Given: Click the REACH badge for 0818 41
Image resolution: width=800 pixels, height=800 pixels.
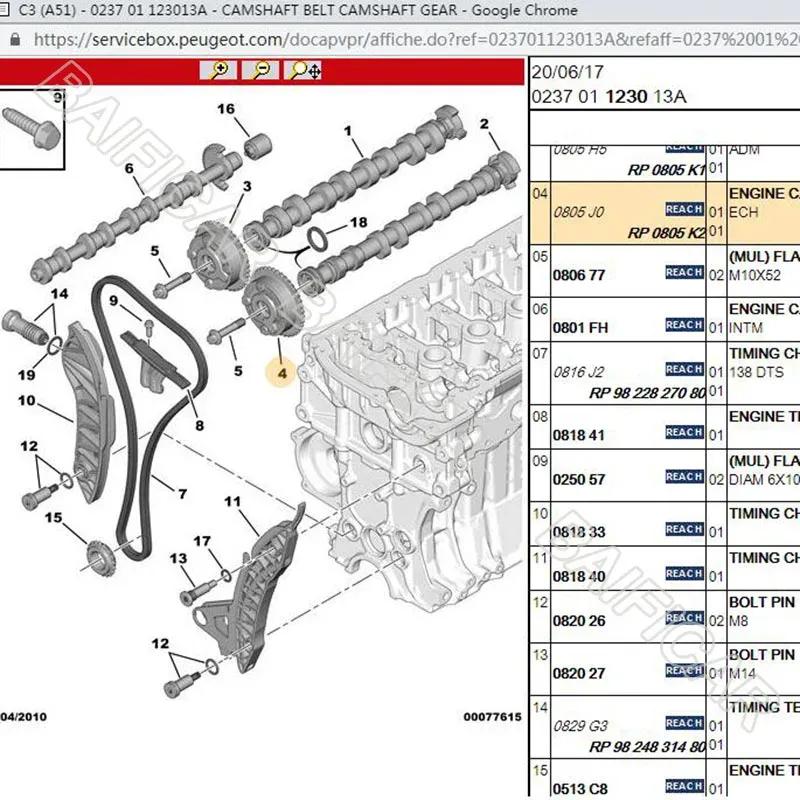Looking at the screenshot, I should (684, 432).
